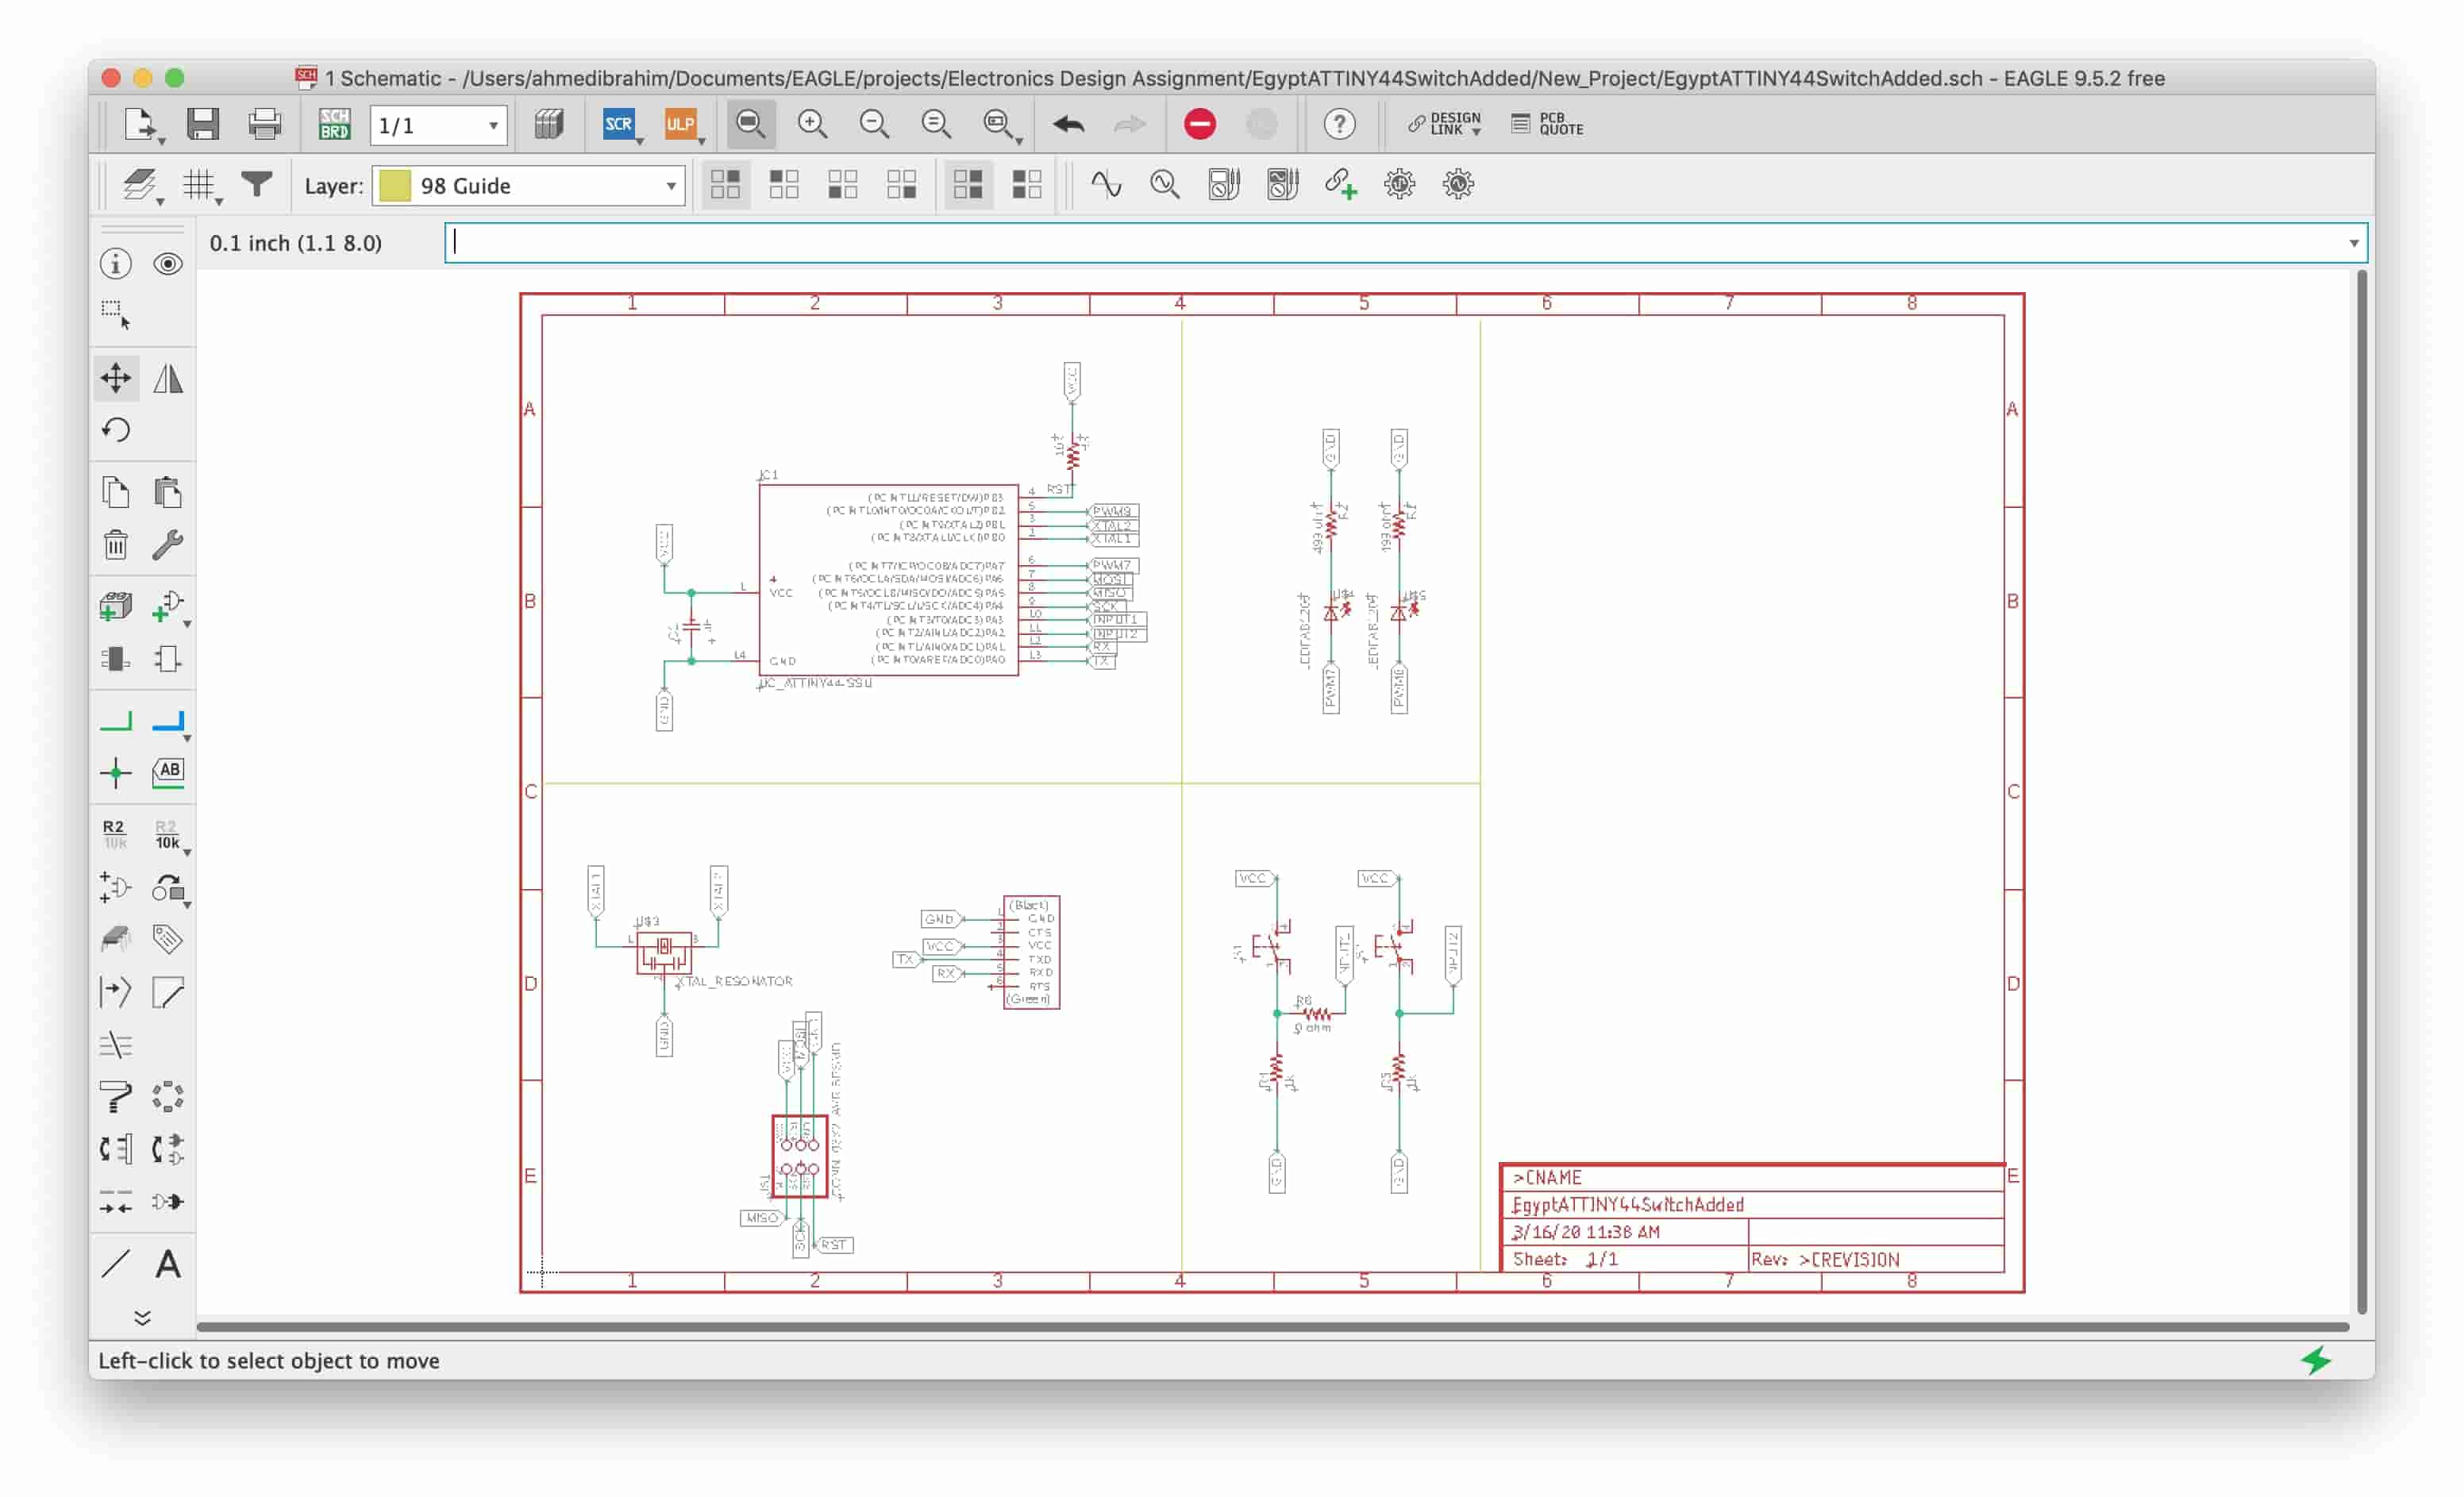Select the Rotate tool
This screenshot has width=2464, height=1497.
pyautogui.click(x=116, y=430)
